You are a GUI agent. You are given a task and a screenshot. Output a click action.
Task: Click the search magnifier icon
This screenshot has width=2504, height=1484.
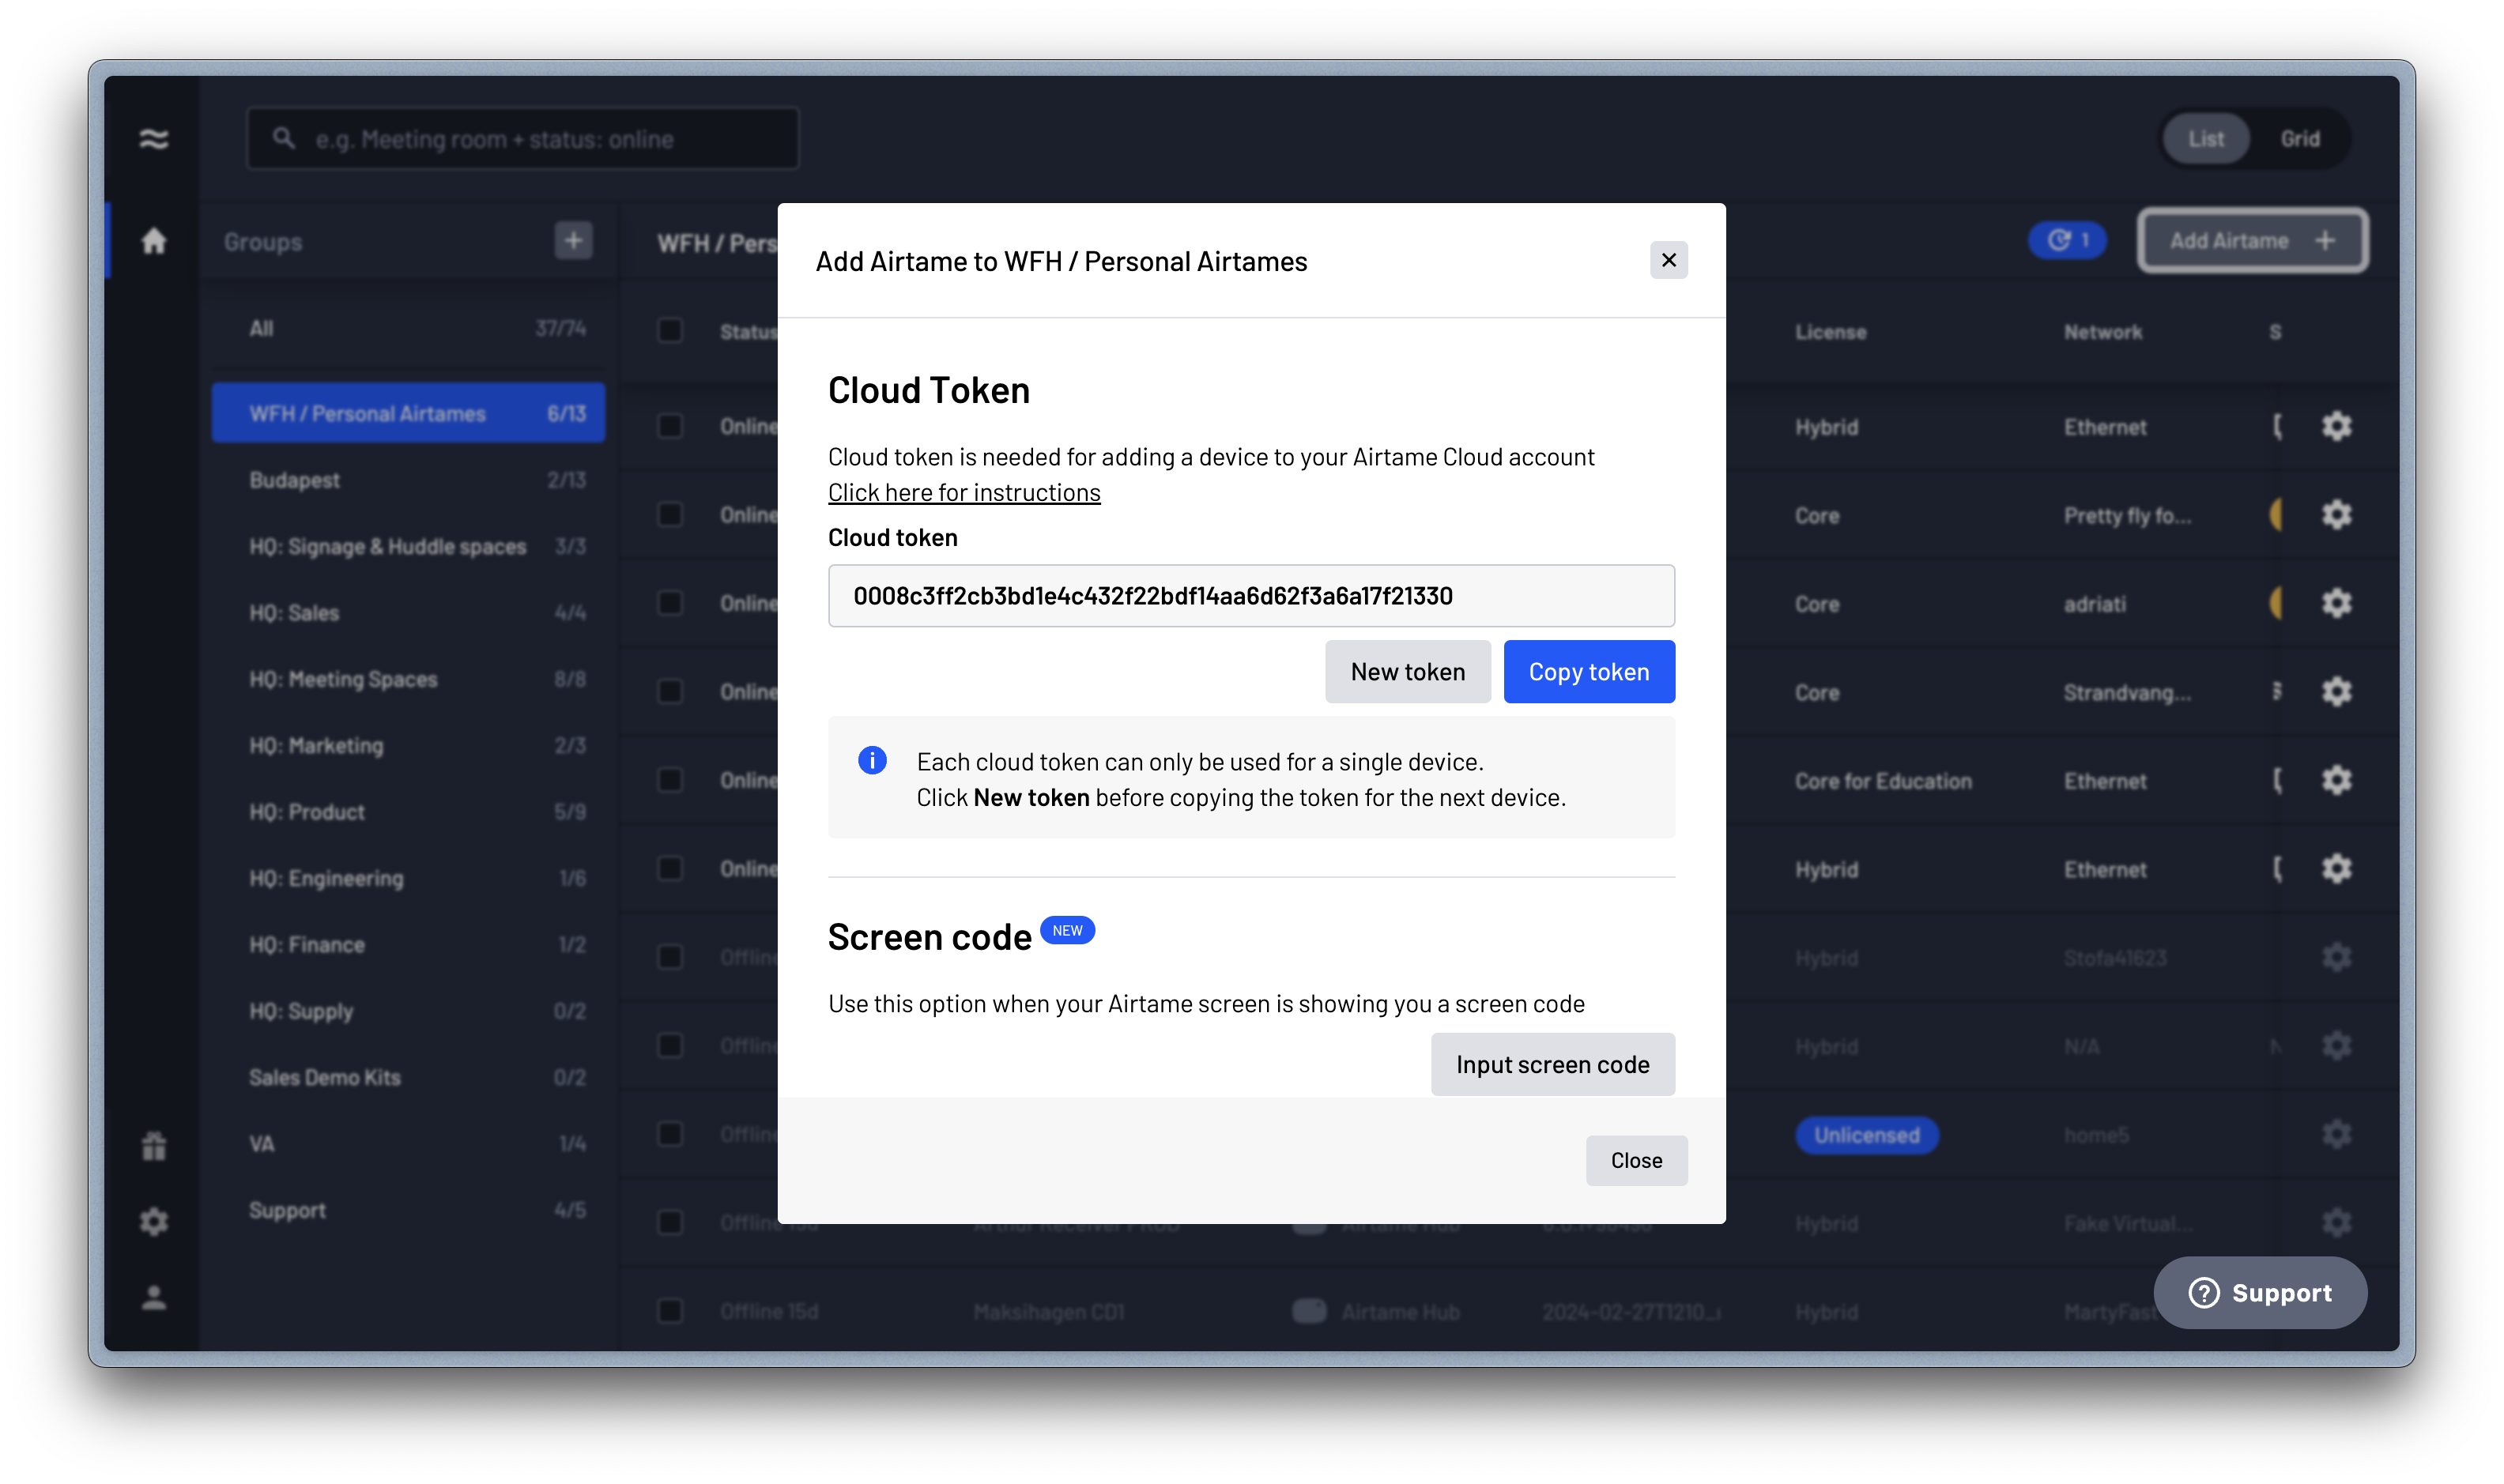[x=284, y=138]
